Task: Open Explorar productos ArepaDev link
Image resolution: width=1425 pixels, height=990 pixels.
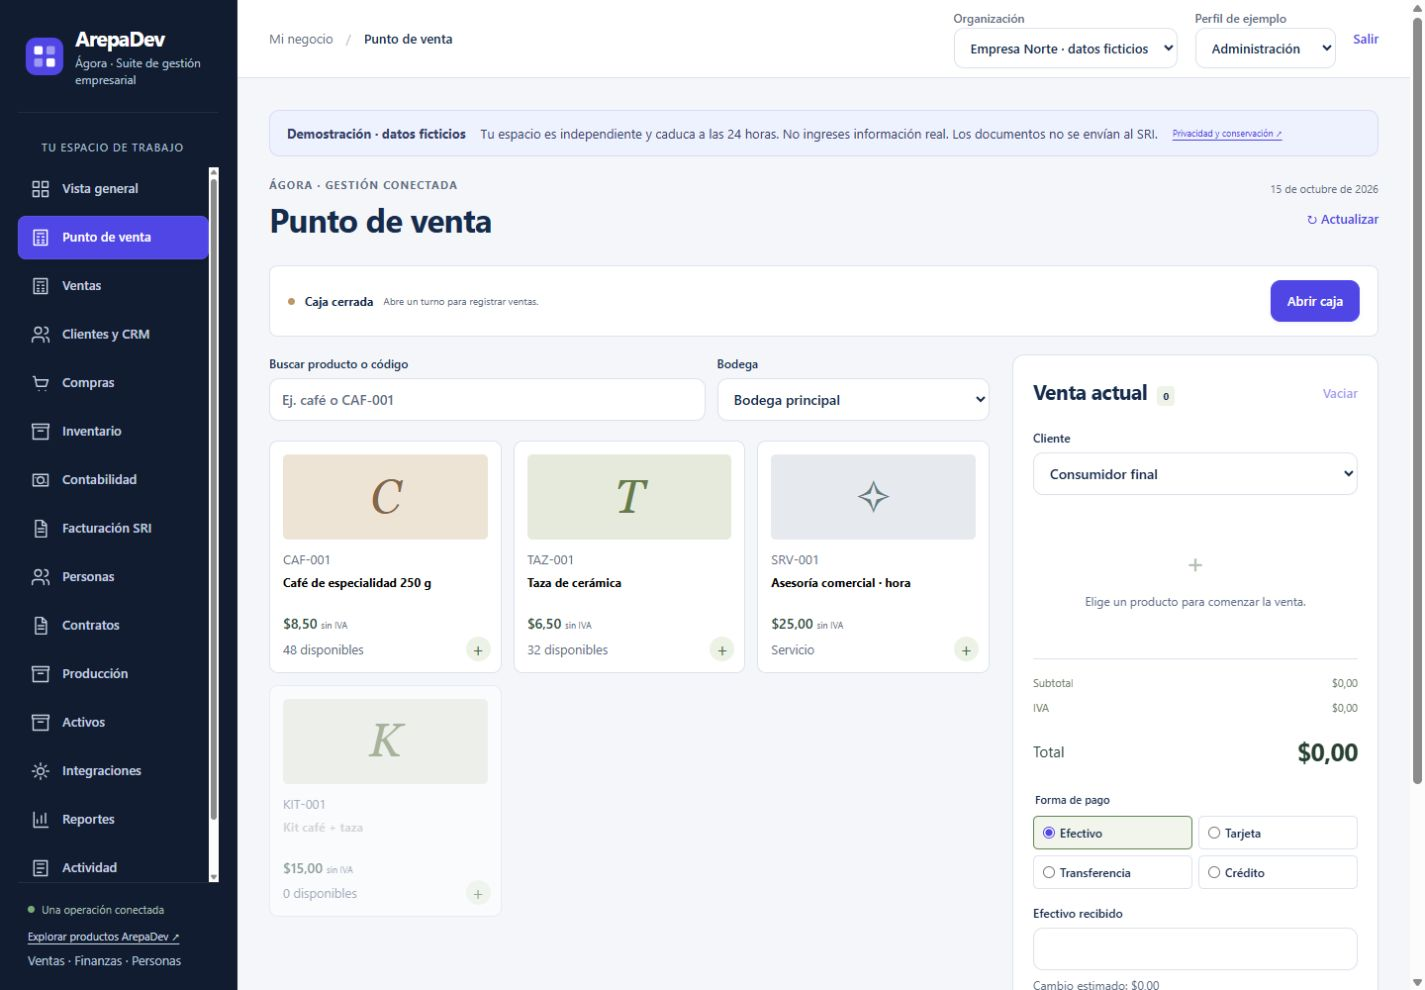Action: 103,937
